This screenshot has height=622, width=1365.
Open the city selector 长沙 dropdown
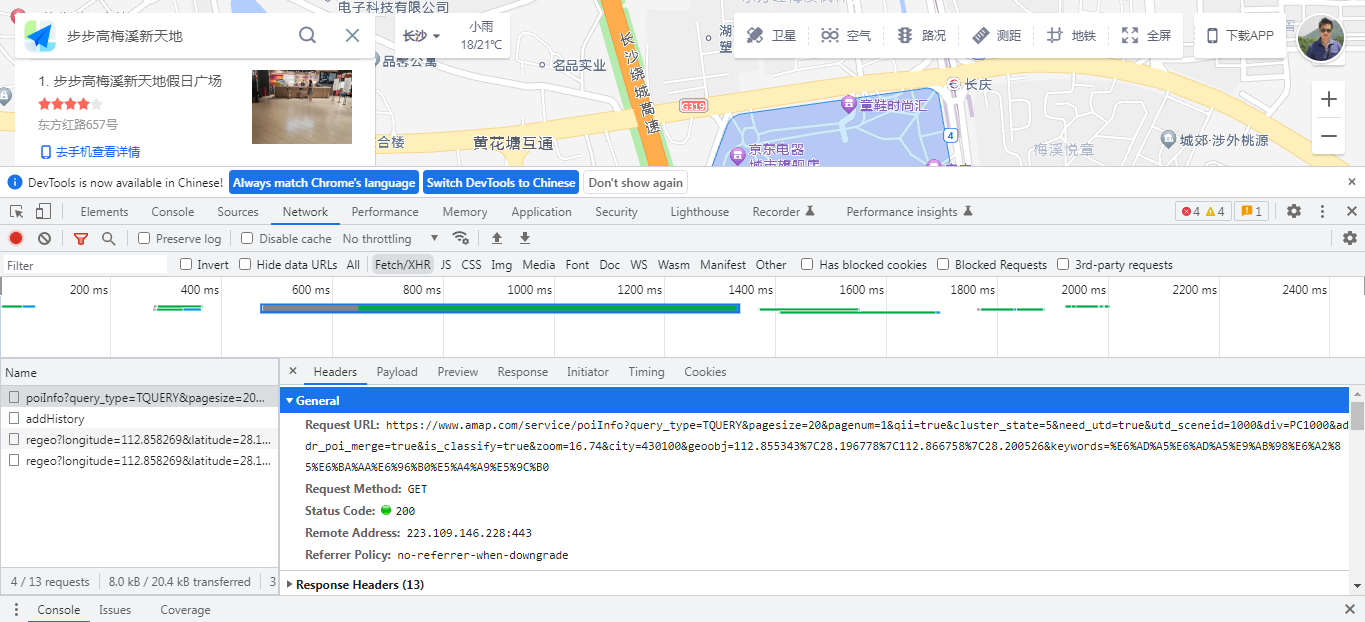[x=422, y=36]
